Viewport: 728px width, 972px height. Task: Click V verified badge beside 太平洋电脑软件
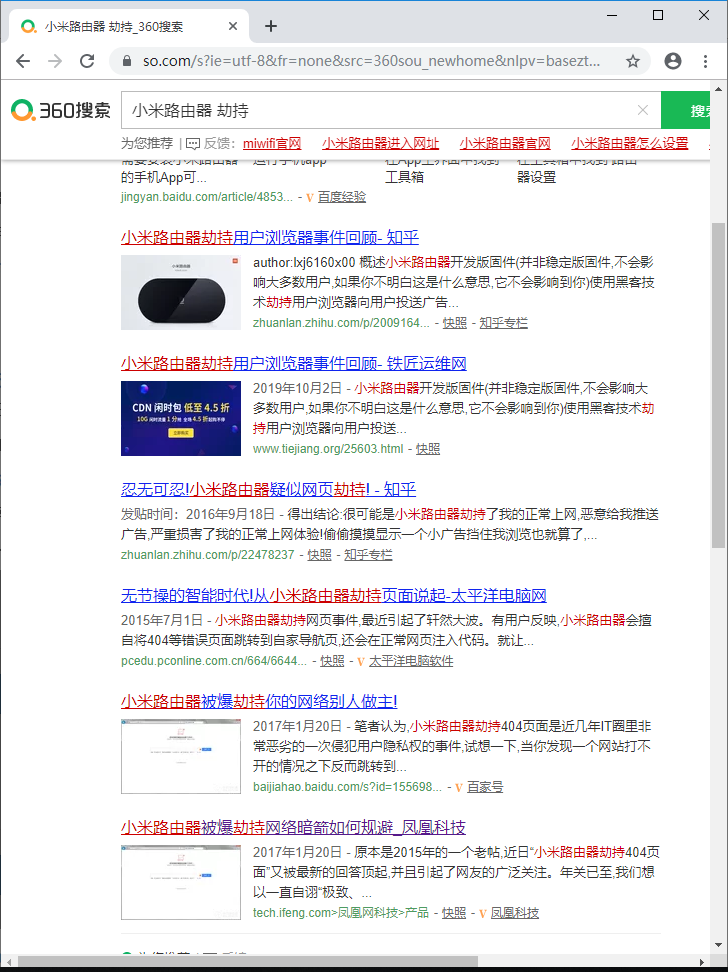point(361,661)
